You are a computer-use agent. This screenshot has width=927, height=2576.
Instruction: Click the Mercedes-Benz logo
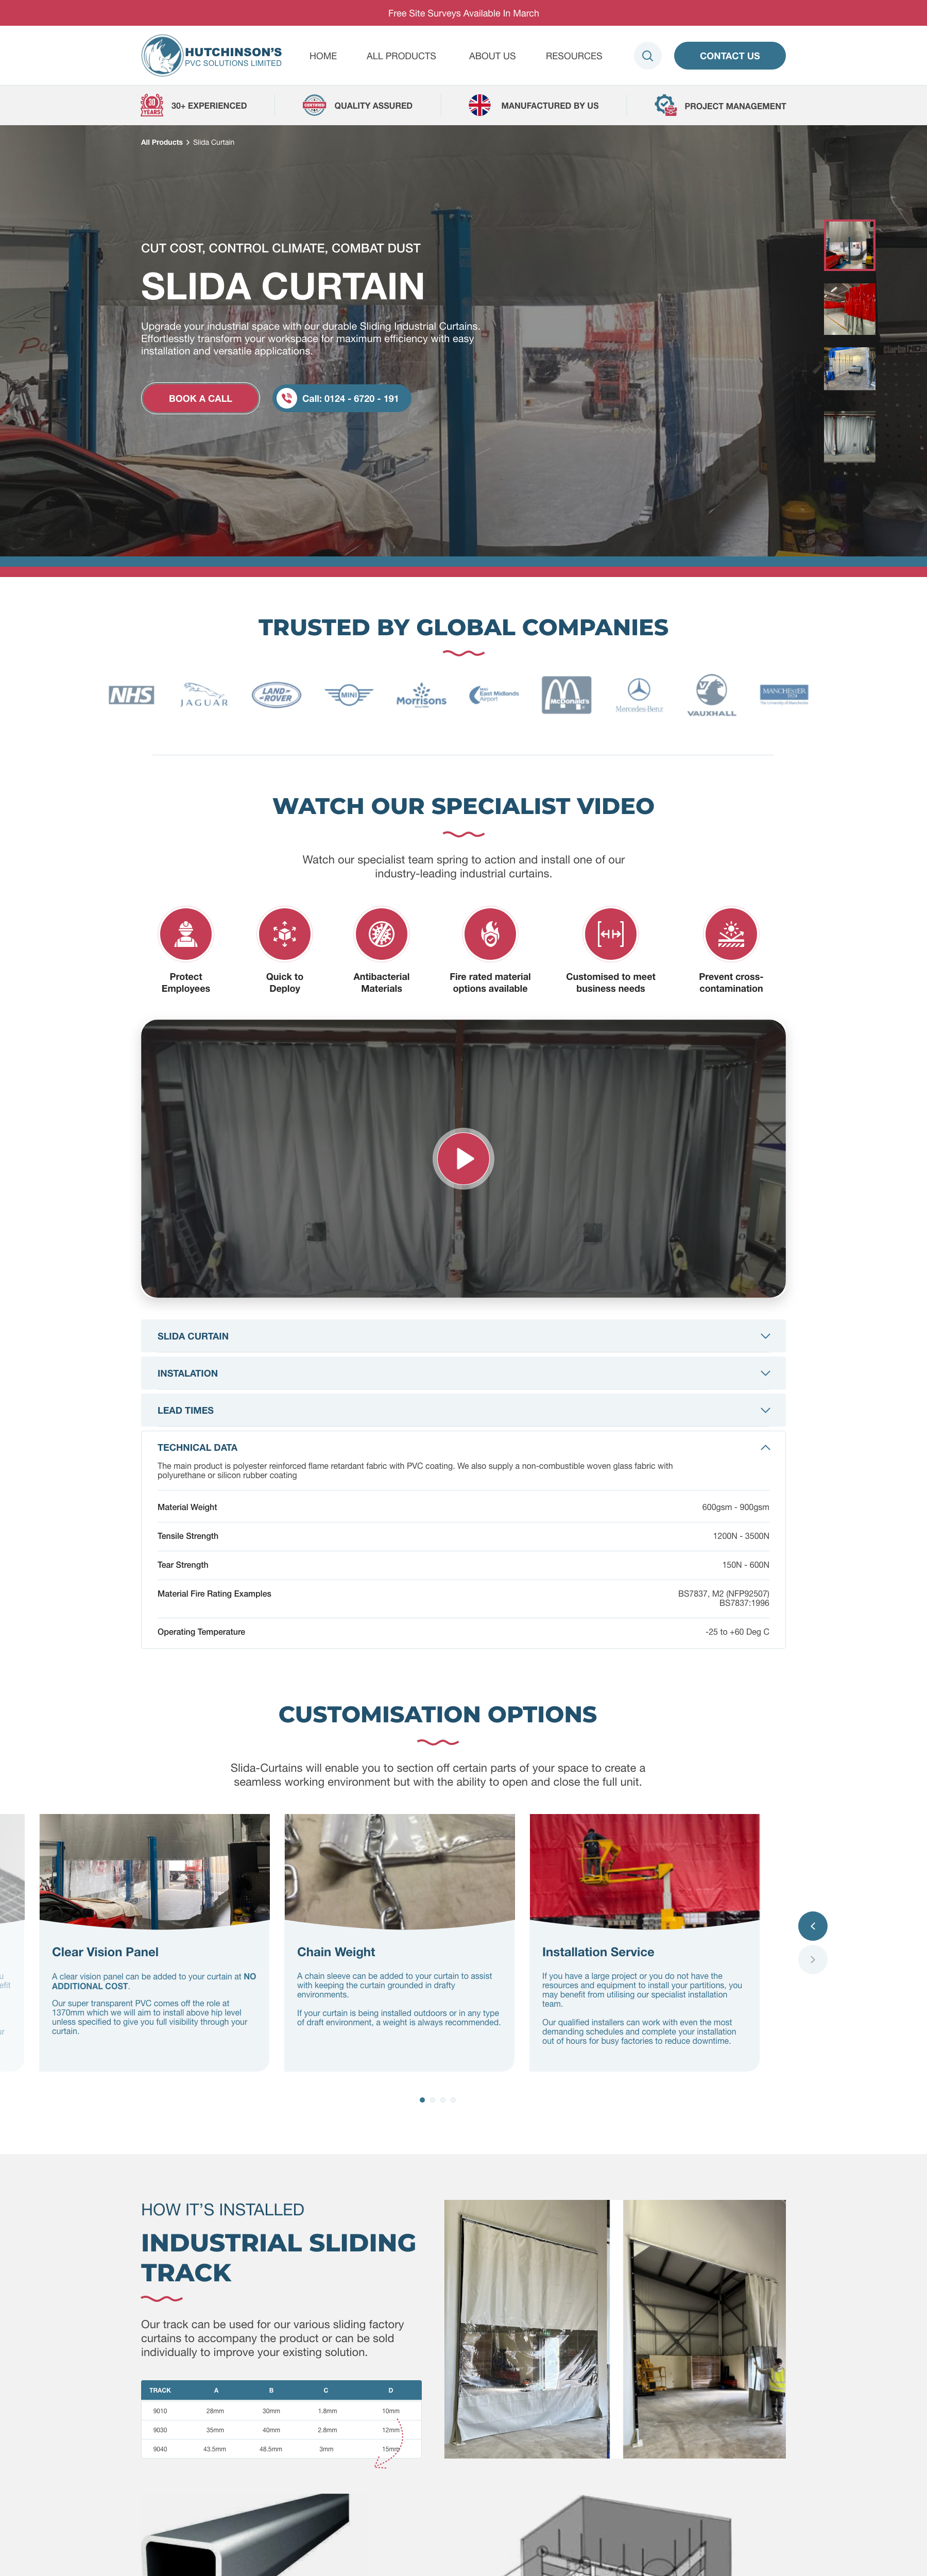(639, 695)
